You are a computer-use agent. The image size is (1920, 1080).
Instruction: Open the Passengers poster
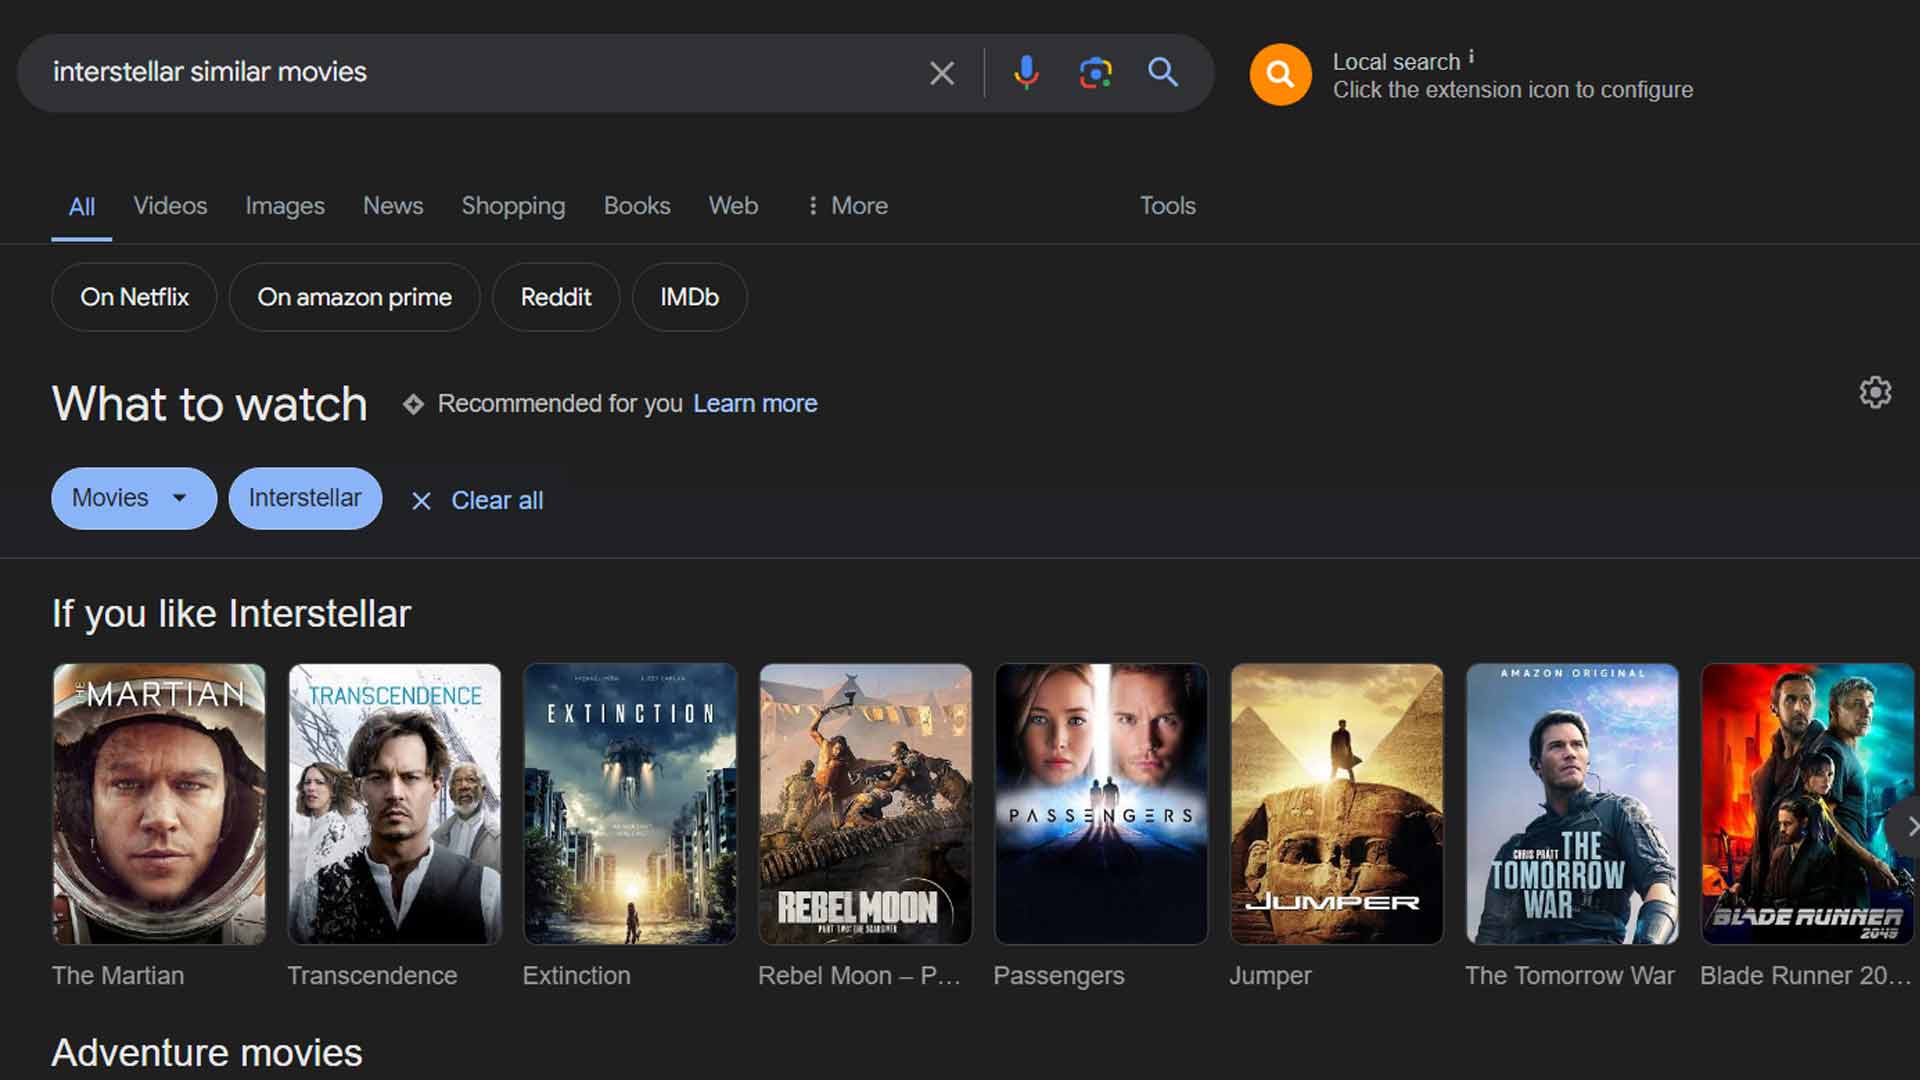point(1101,804)
